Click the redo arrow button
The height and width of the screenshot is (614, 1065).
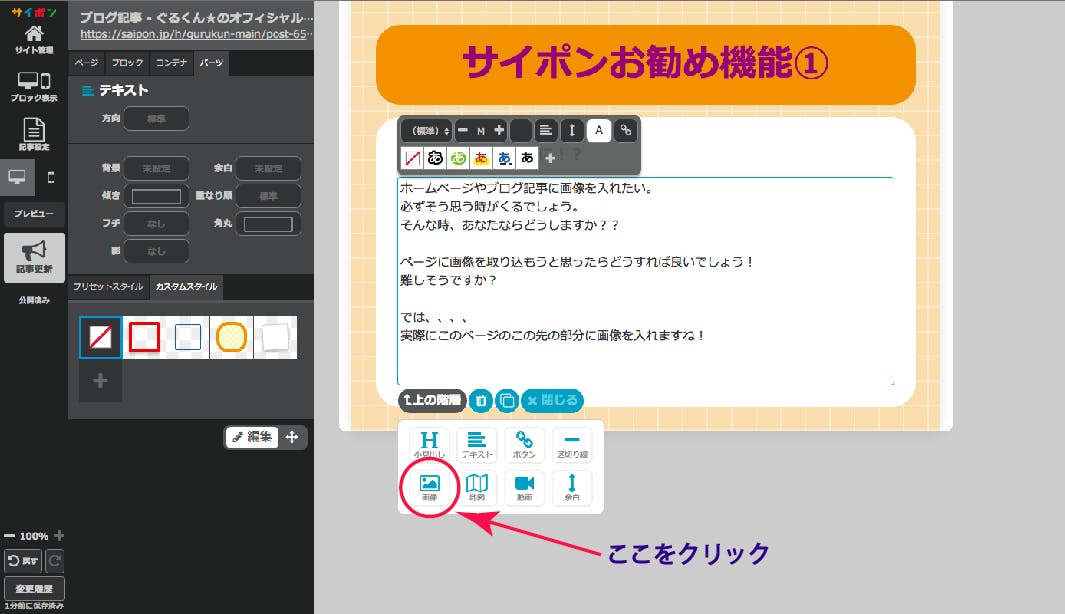(55, 561)
